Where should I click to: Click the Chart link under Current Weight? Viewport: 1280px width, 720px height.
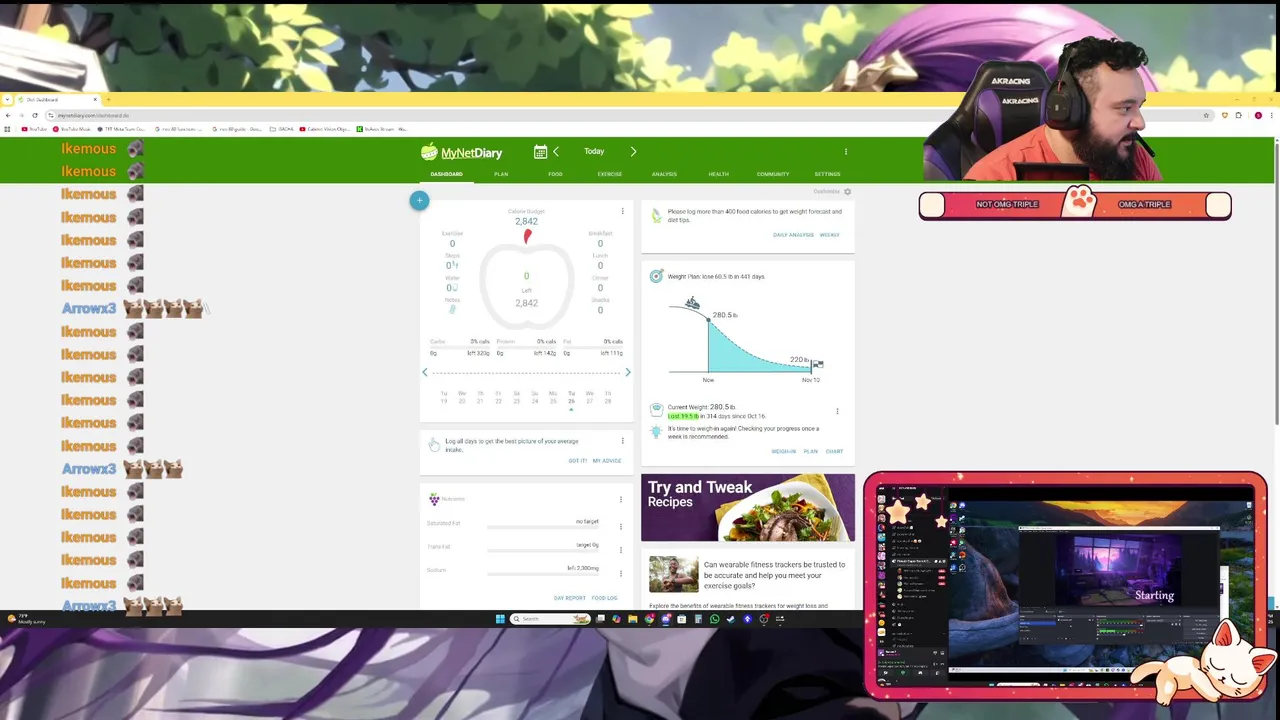pyautogui.click(x=834, y=451)
